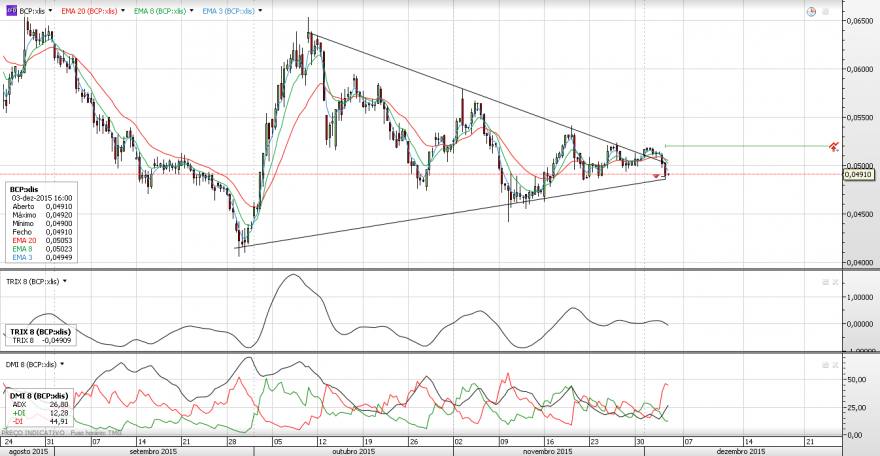Maximize the DMI 8 indicator panel

tap(826, 365)
